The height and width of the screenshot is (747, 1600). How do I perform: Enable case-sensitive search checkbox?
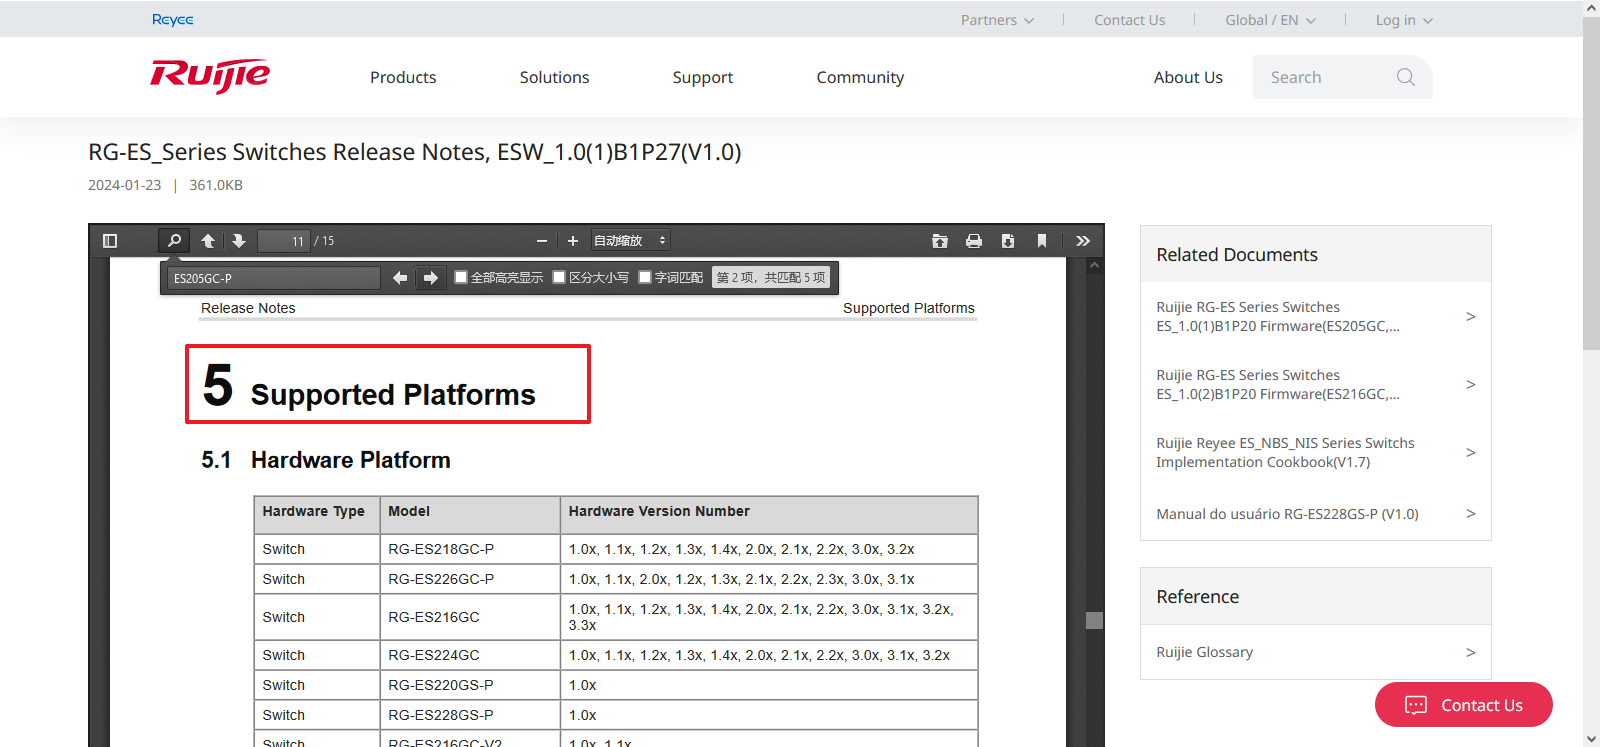tap(559, 277)
